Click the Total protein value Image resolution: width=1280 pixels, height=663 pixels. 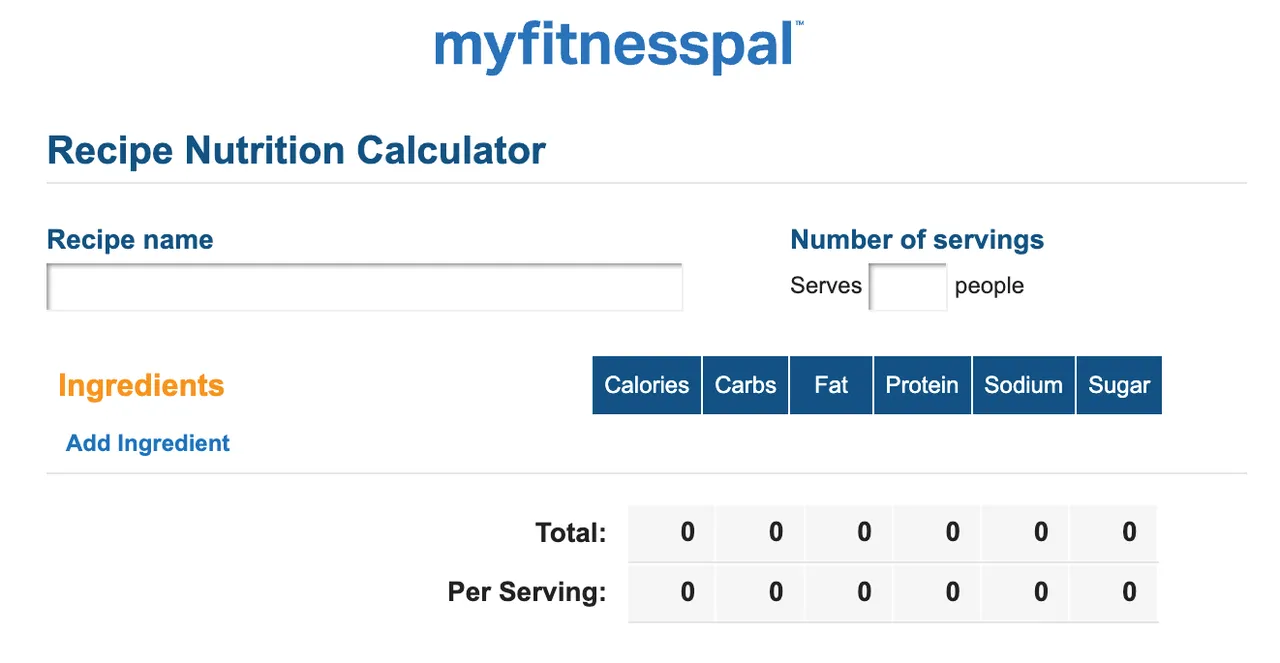click(952, 532)
